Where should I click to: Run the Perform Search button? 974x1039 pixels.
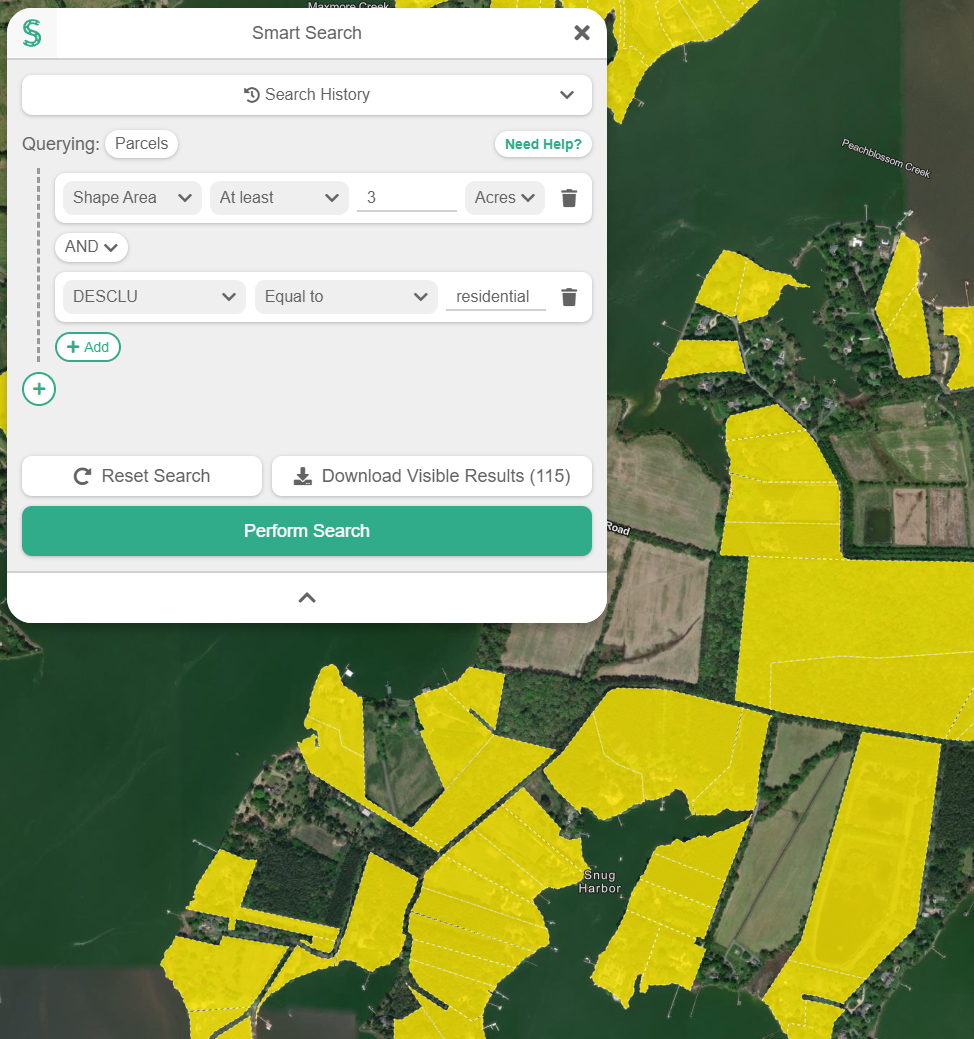click(x=307, y=531)
